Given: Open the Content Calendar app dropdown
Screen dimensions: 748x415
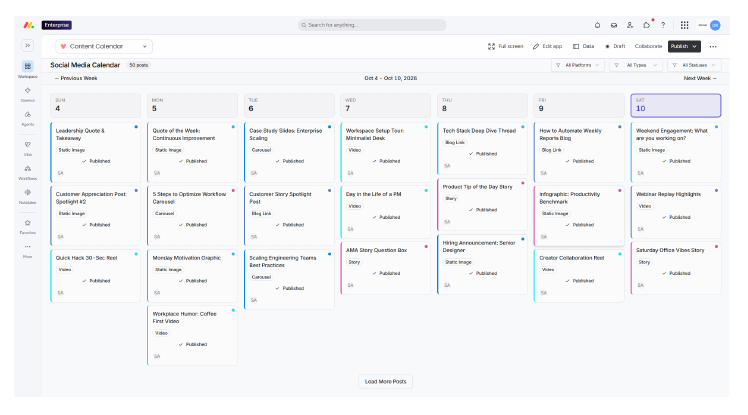Looking at the screenshot, I should pyautogui.click(x=104, y=46).
